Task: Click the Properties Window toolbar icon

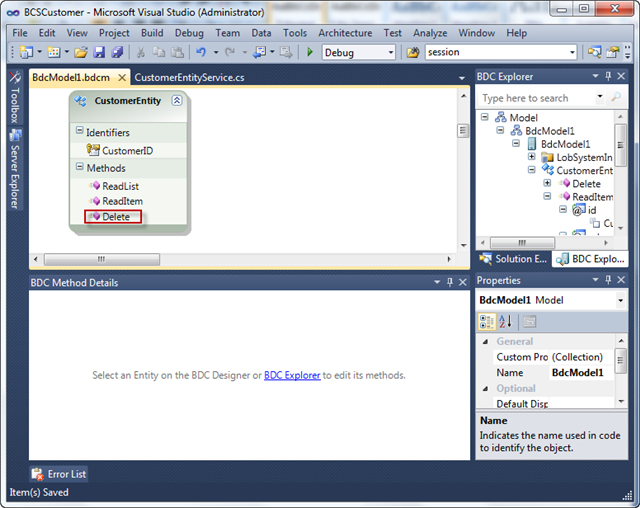Action: (613, 52)
